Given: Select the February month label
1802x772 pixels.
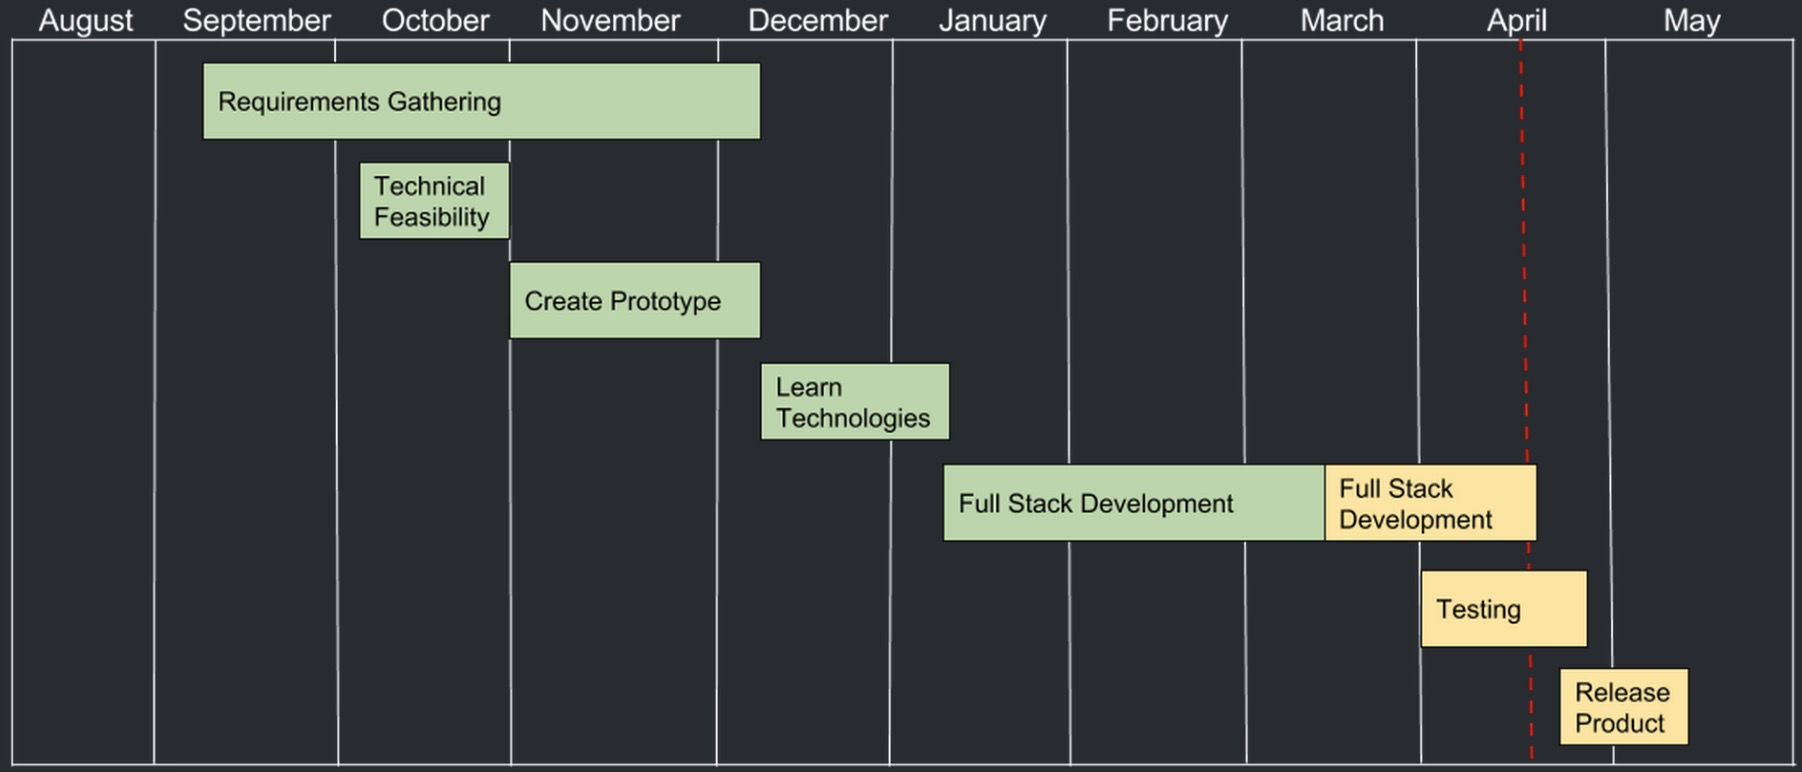Looking at the screenshot, I should tap(1168, 20).
